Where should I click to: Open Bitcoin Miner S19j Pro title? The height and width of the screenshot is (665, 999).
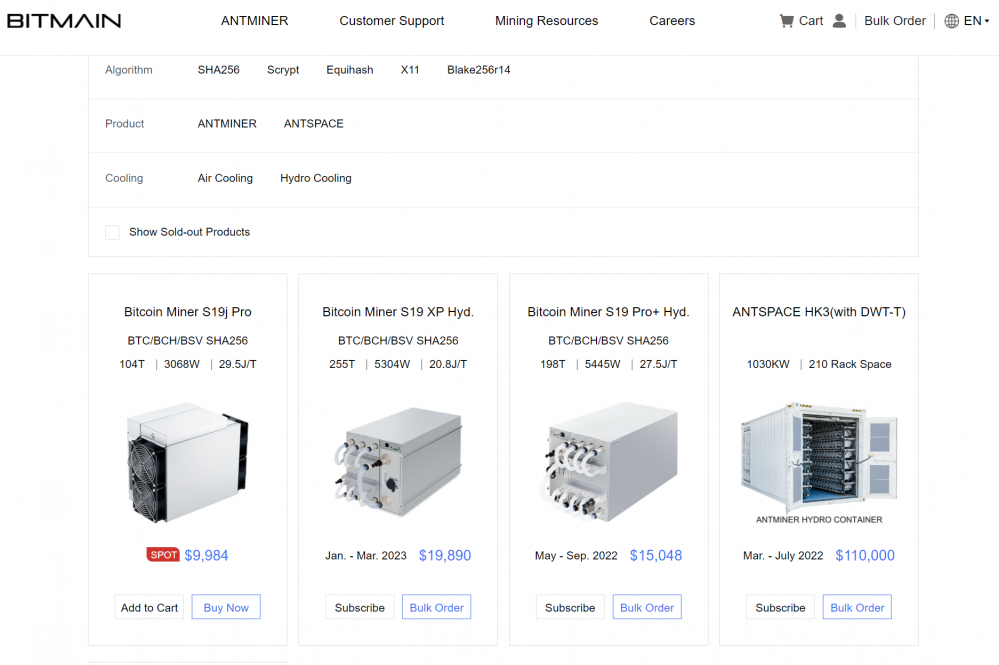tap(187, 312)
